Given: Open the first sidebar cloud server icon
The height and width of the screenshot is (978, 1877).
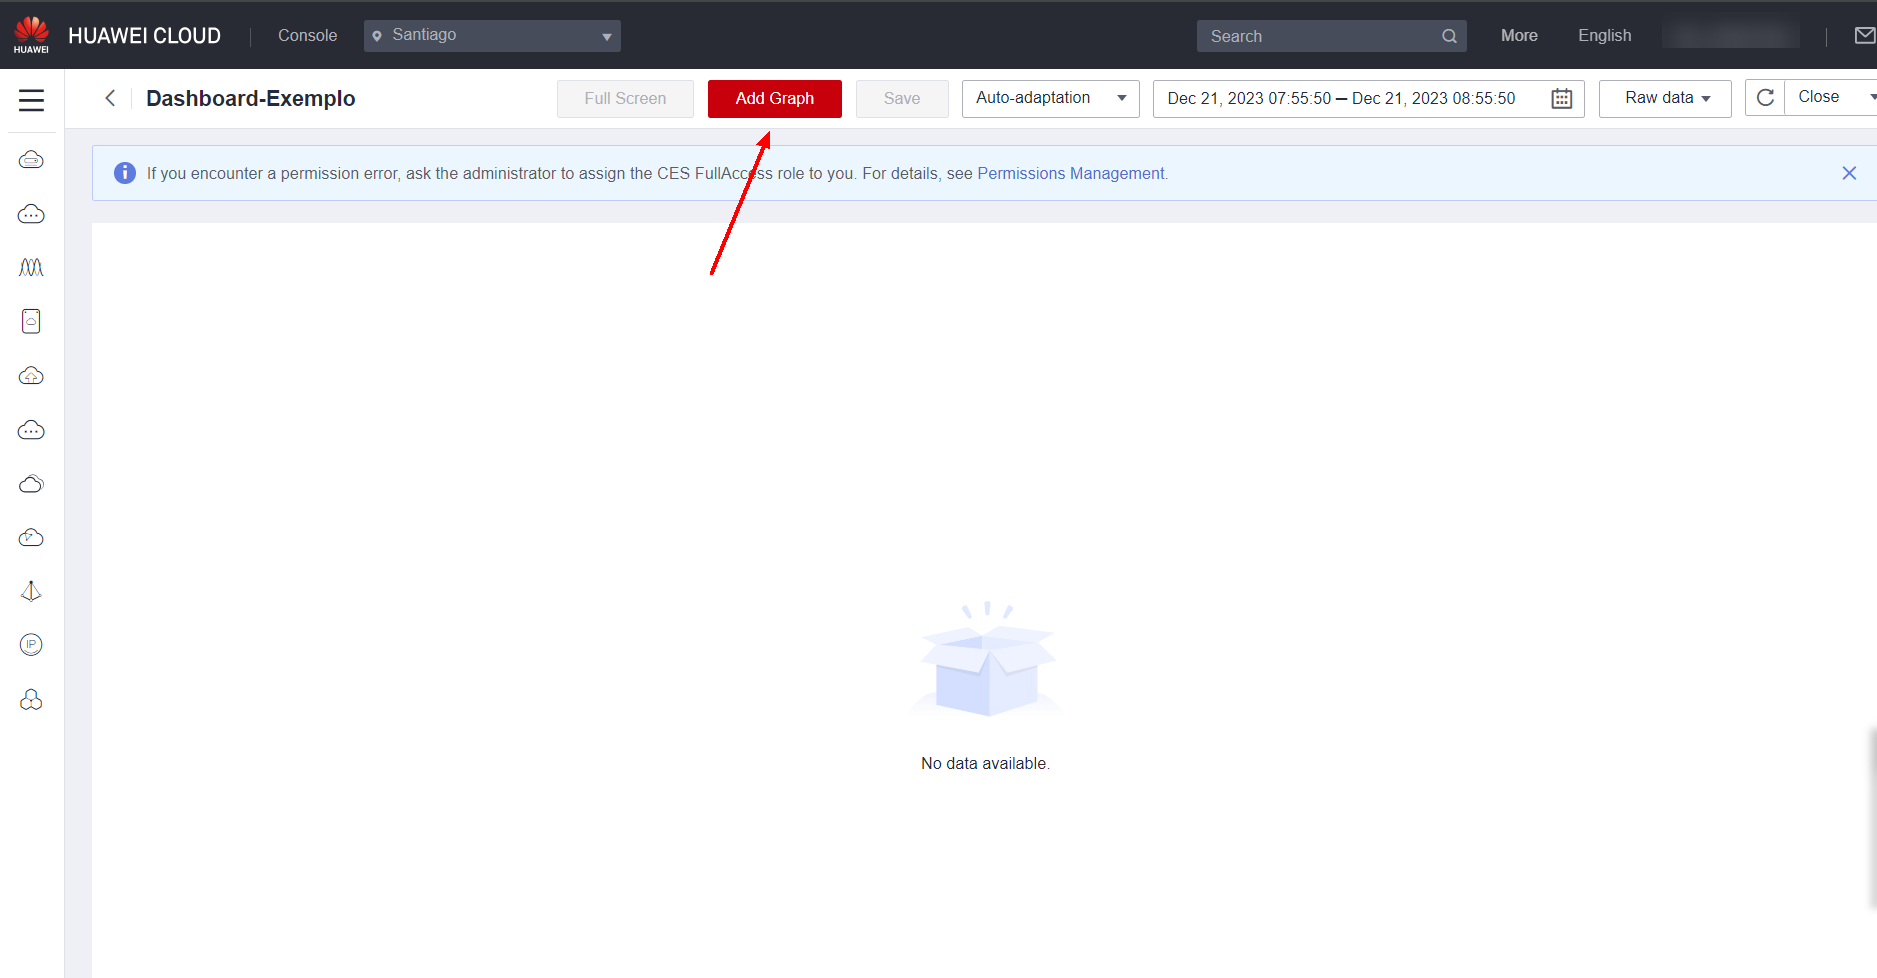Looking at the screenshot, I should (x=31, y=160).
